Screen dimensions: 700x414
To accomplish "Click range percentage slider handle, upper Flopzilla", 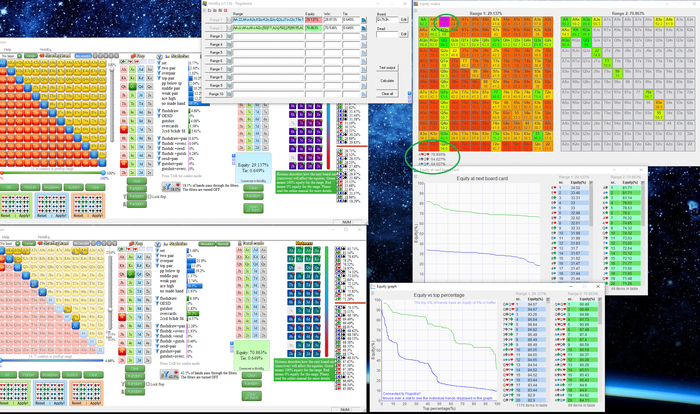I will [x=103, y=173].
